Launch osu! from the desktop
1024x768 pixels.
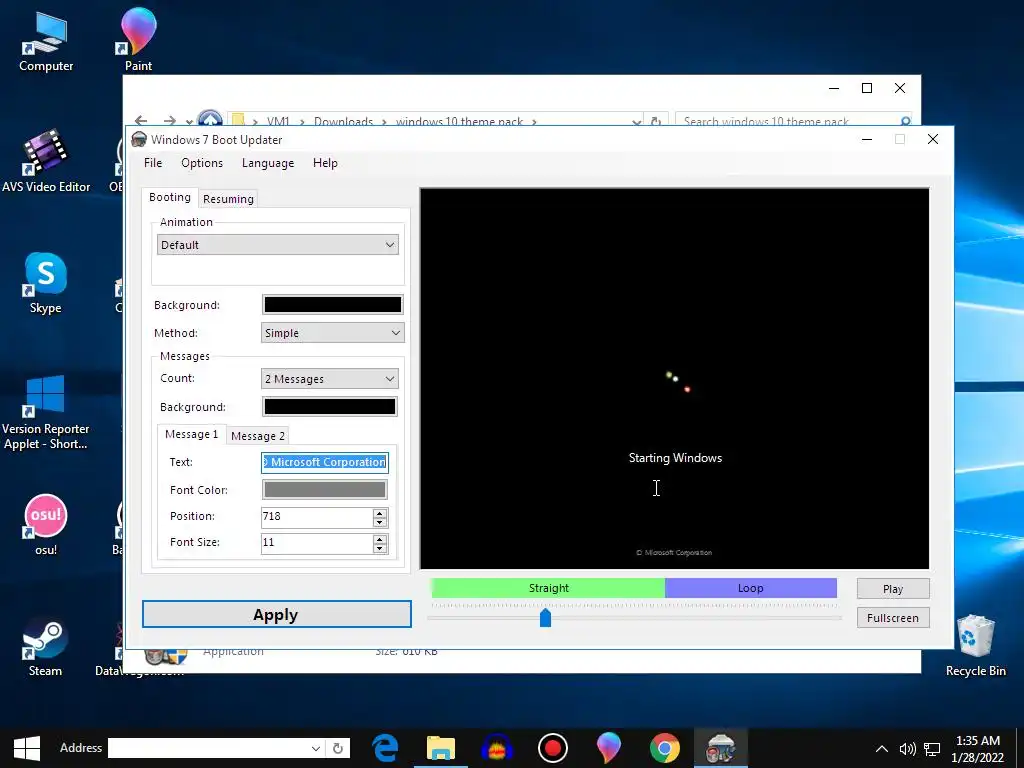click(45, 524)
